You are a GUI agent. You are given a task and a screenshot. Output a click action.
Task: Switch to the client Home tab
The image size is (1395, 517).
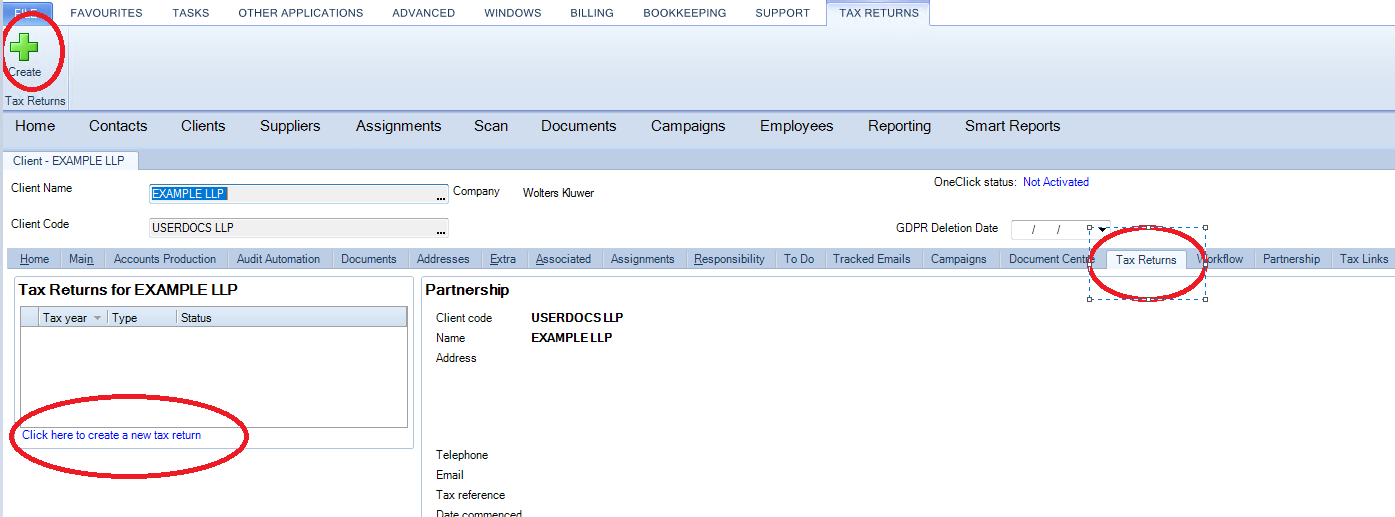(34, 259)
